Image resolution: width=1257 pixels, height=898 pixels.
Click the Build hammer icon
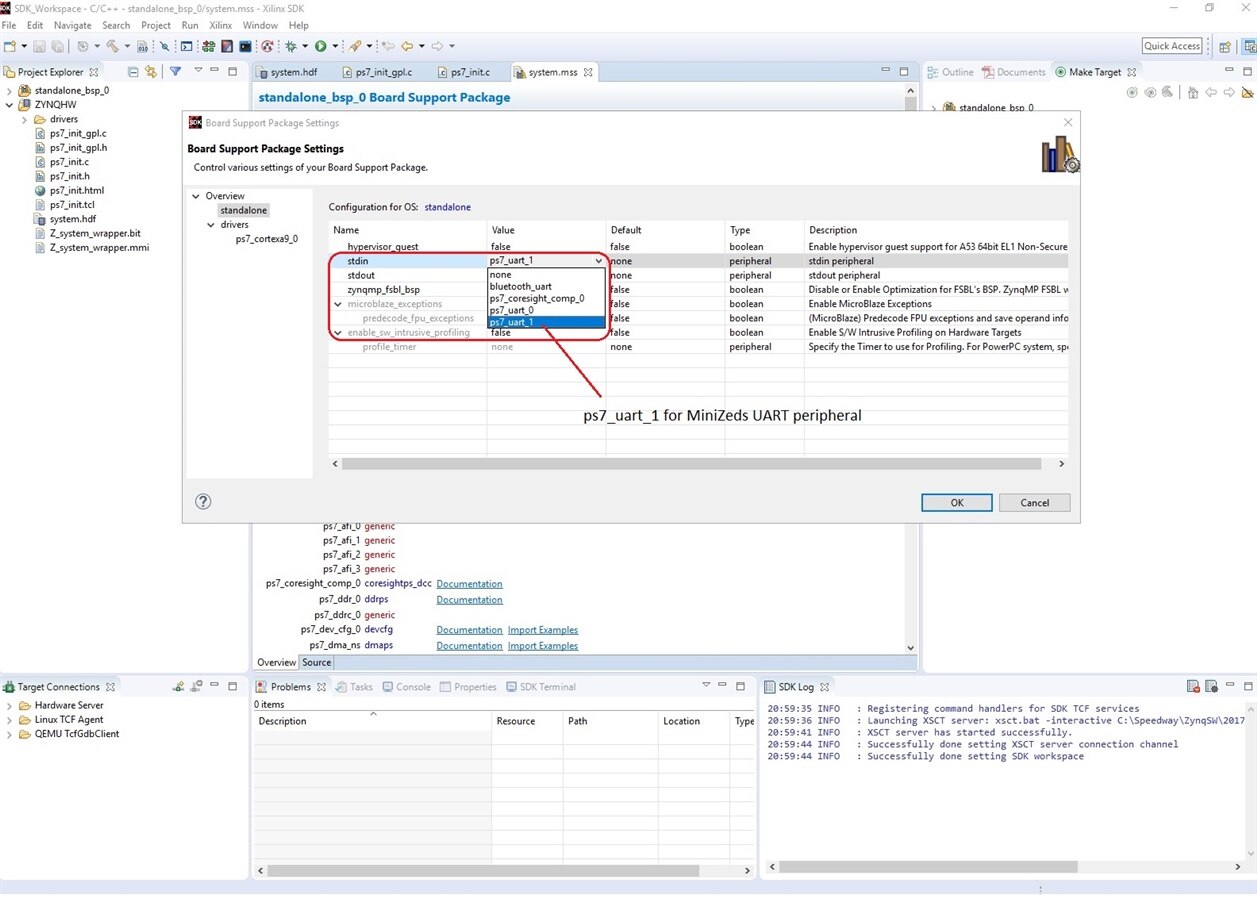tap(112, 46)
